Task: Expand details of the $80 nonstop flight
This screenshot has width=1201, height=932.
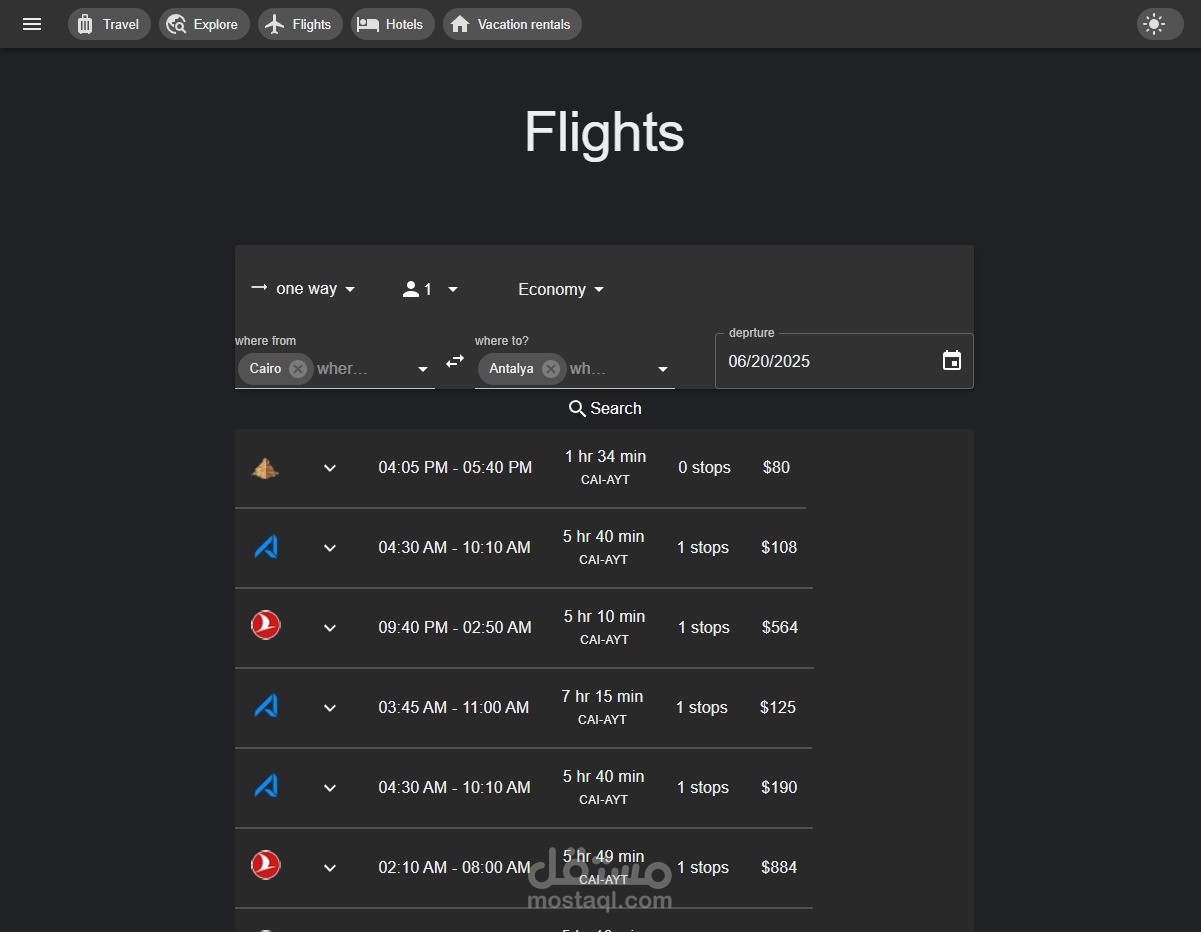Action: click(x=330, y=468)
